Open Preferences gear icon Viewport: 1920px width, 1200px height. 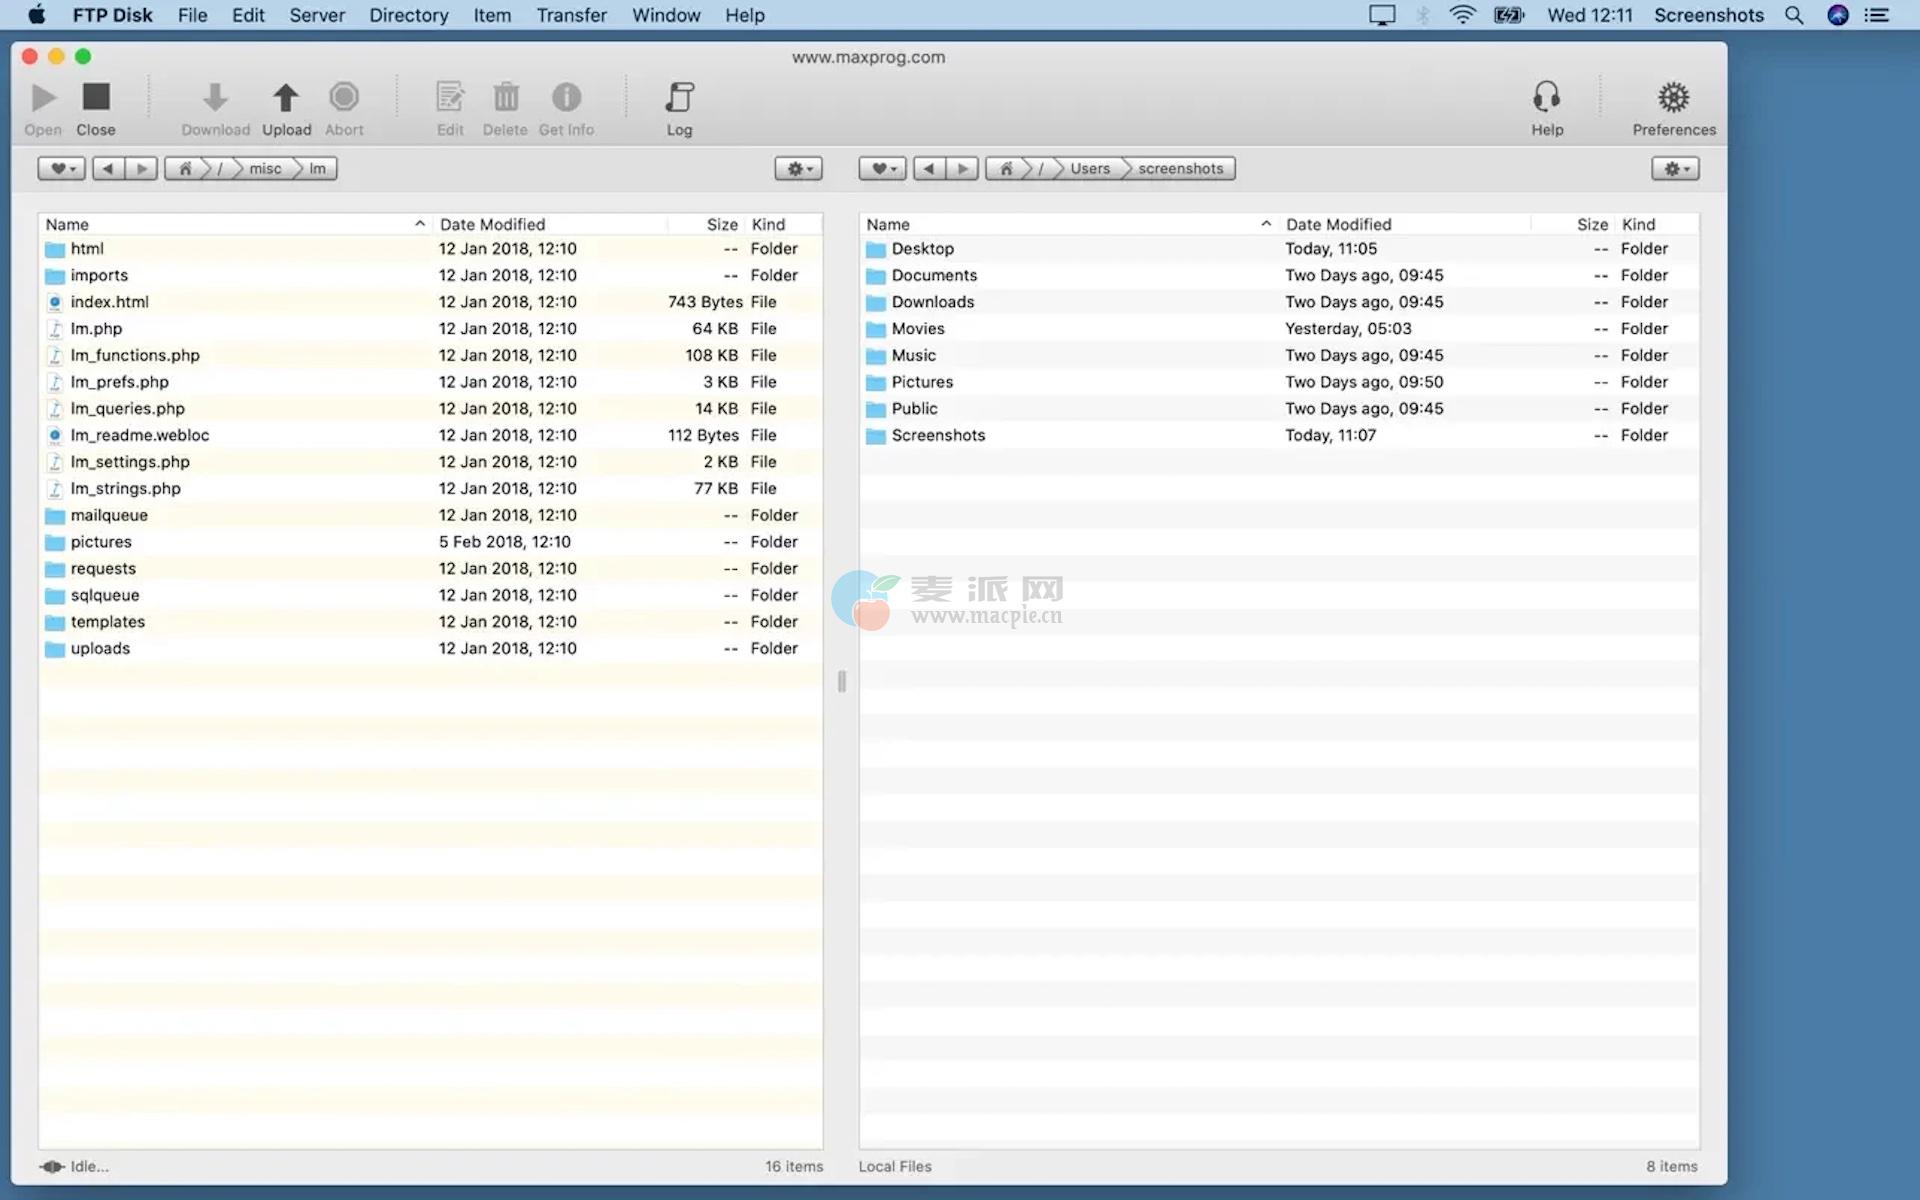pyautogui.click(x=1673, y=98)
